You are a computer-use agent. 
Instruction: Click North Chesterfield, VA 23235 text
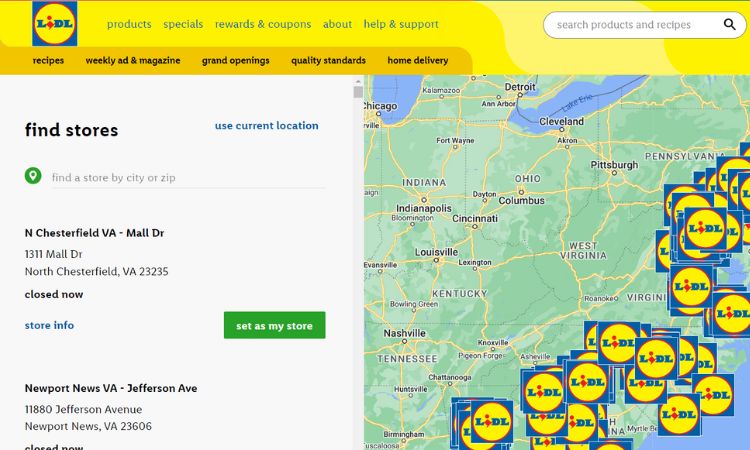pos(97,272)
